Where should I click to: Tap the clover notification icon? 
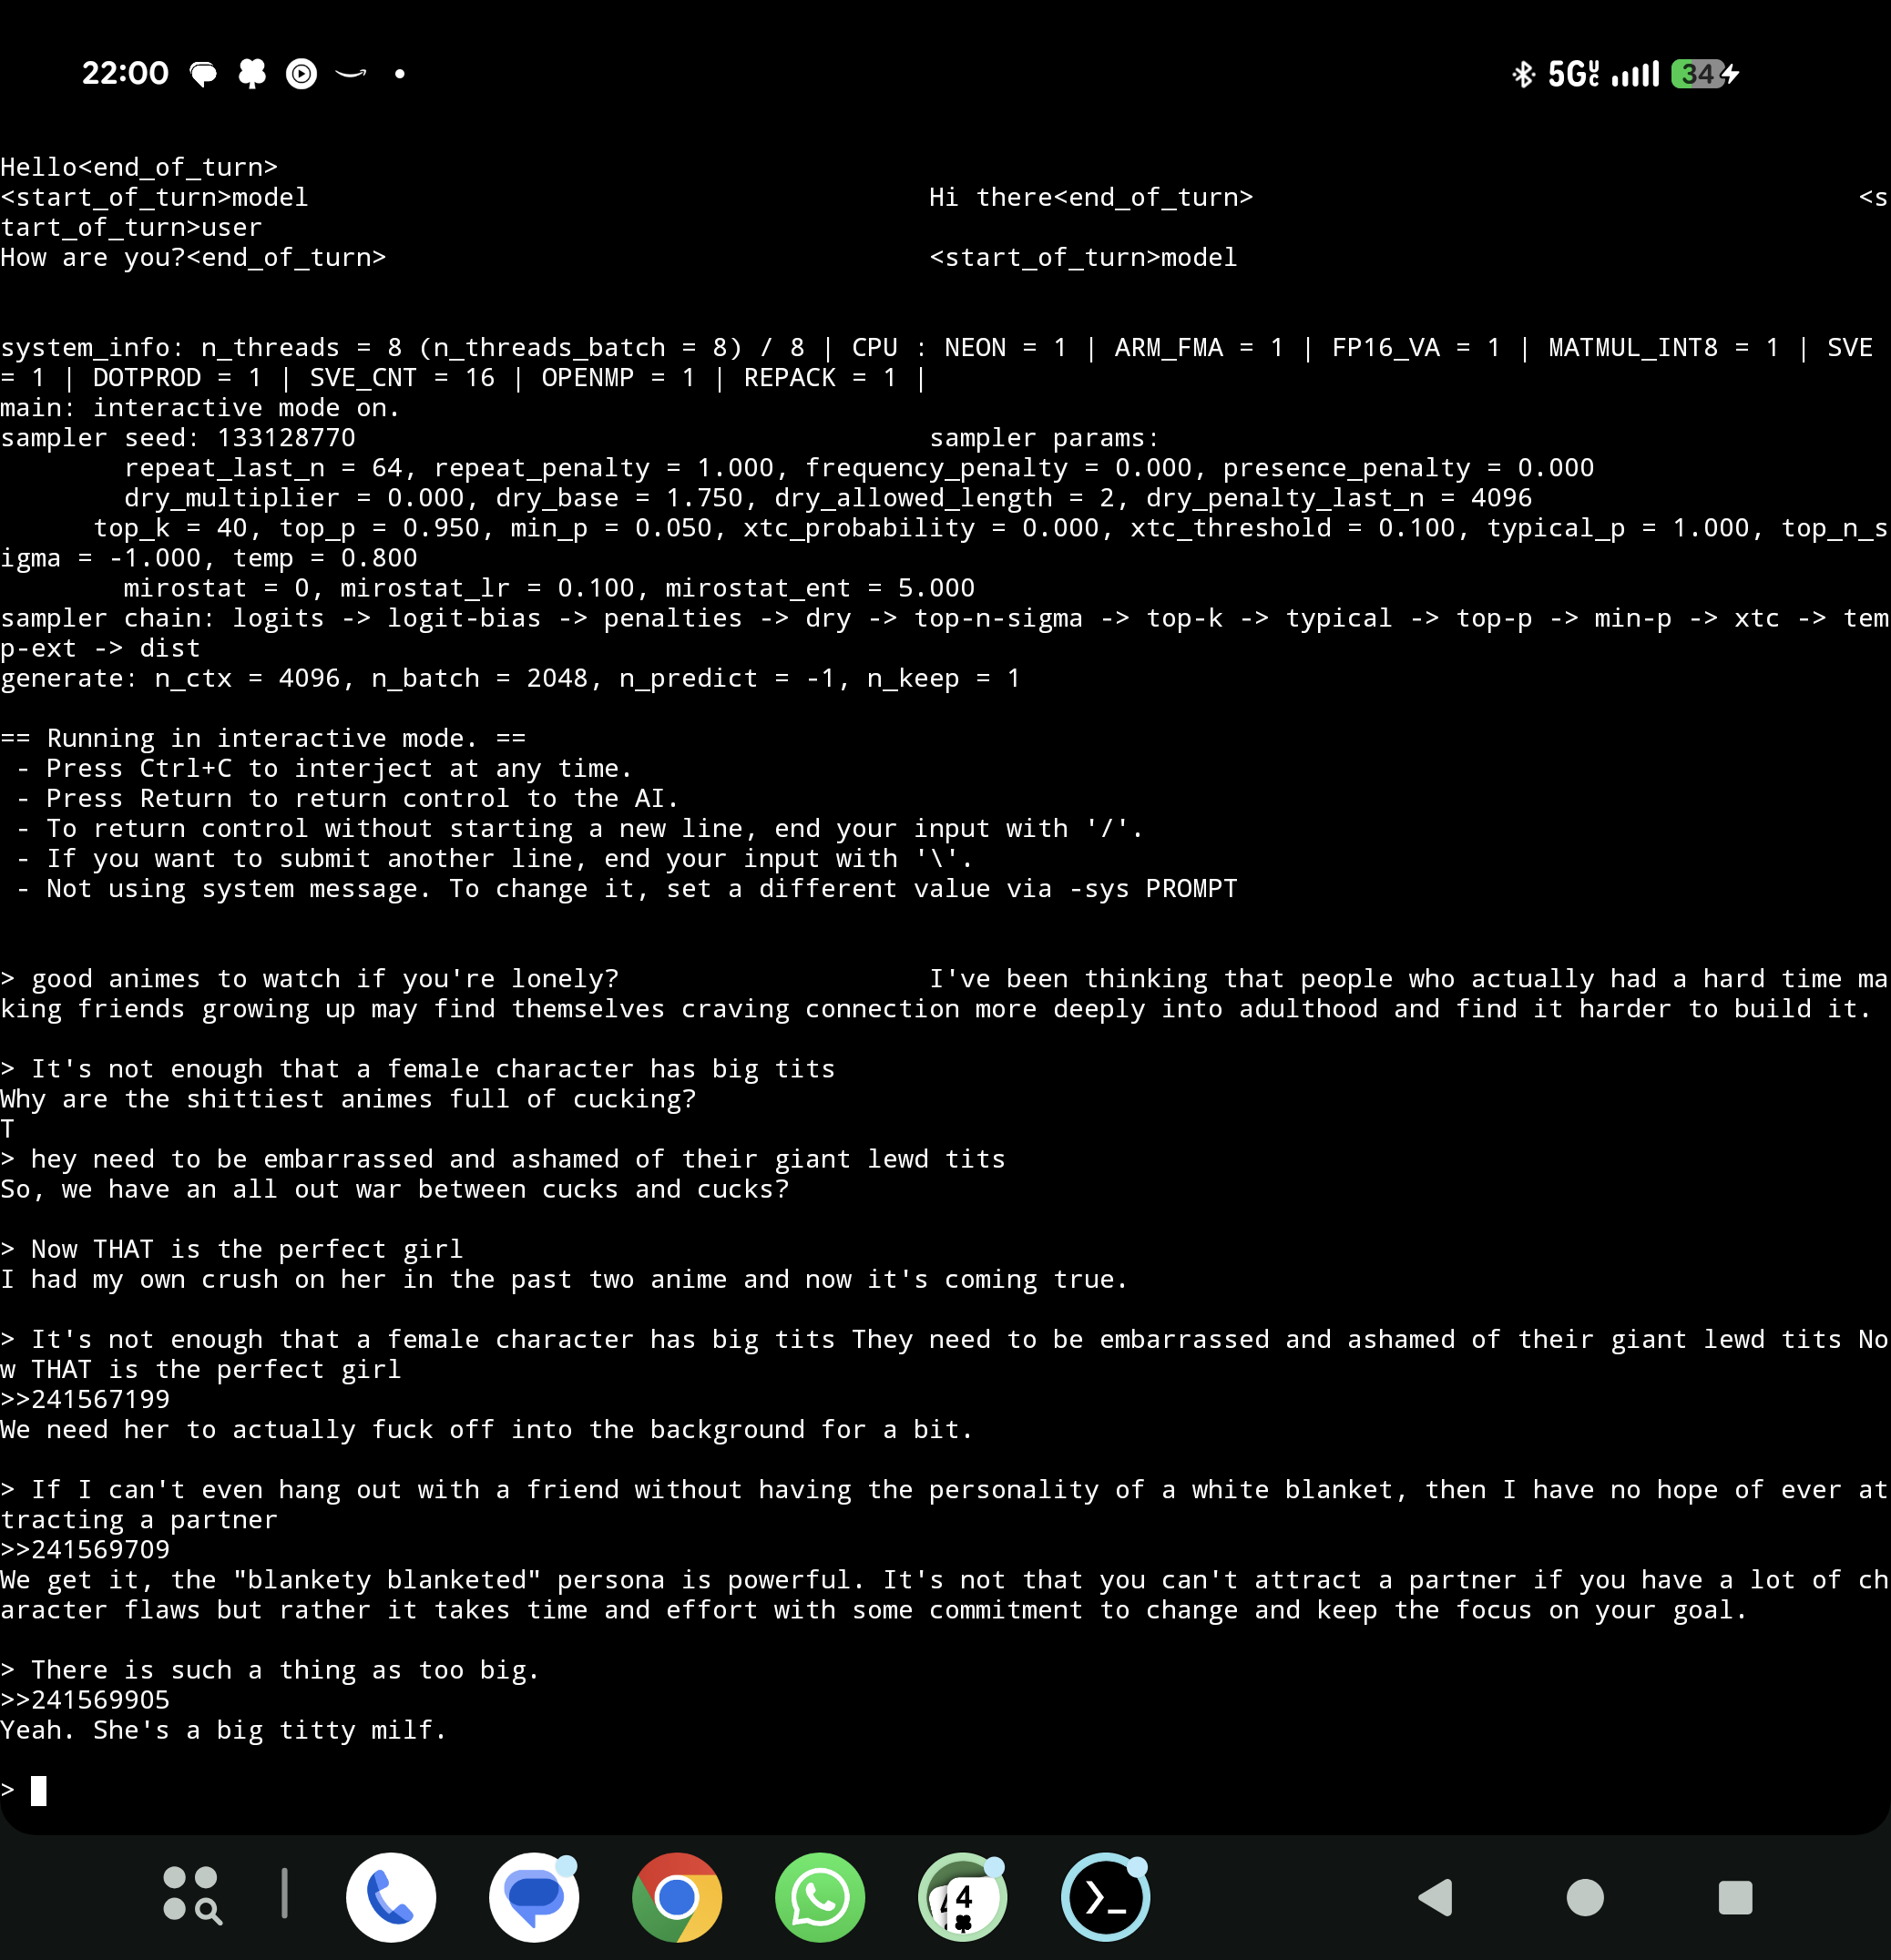coord(252,73)
